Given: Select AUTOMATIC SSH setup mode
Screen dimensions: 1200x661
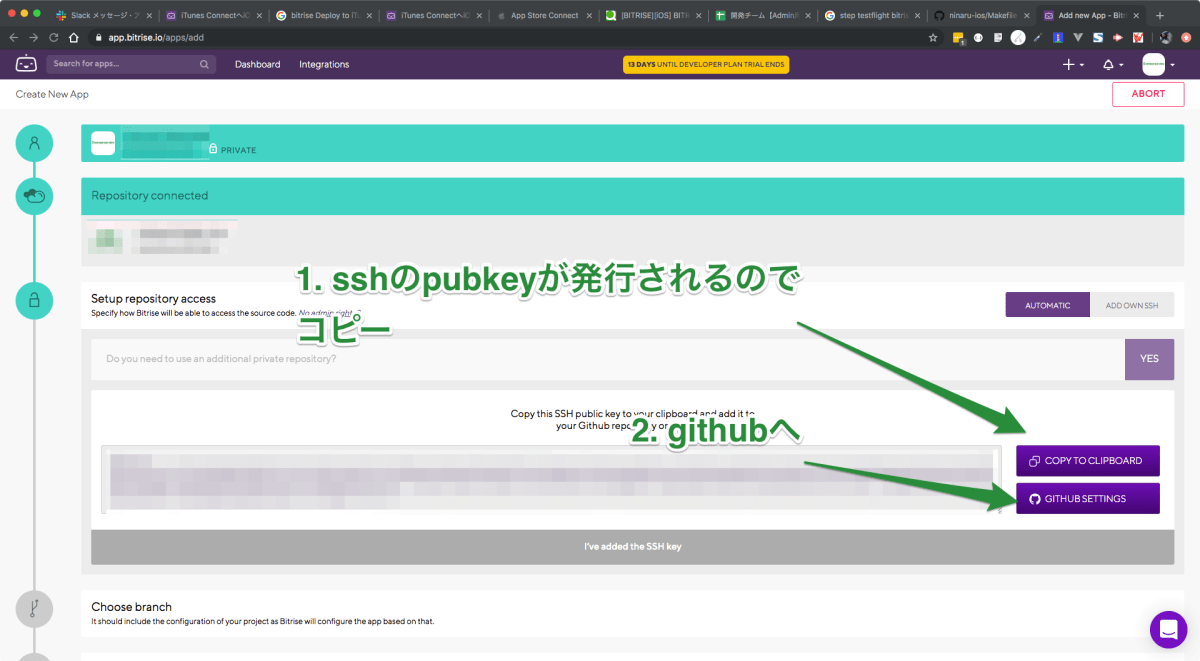Looking at the screenshot, I should 1048,305.
